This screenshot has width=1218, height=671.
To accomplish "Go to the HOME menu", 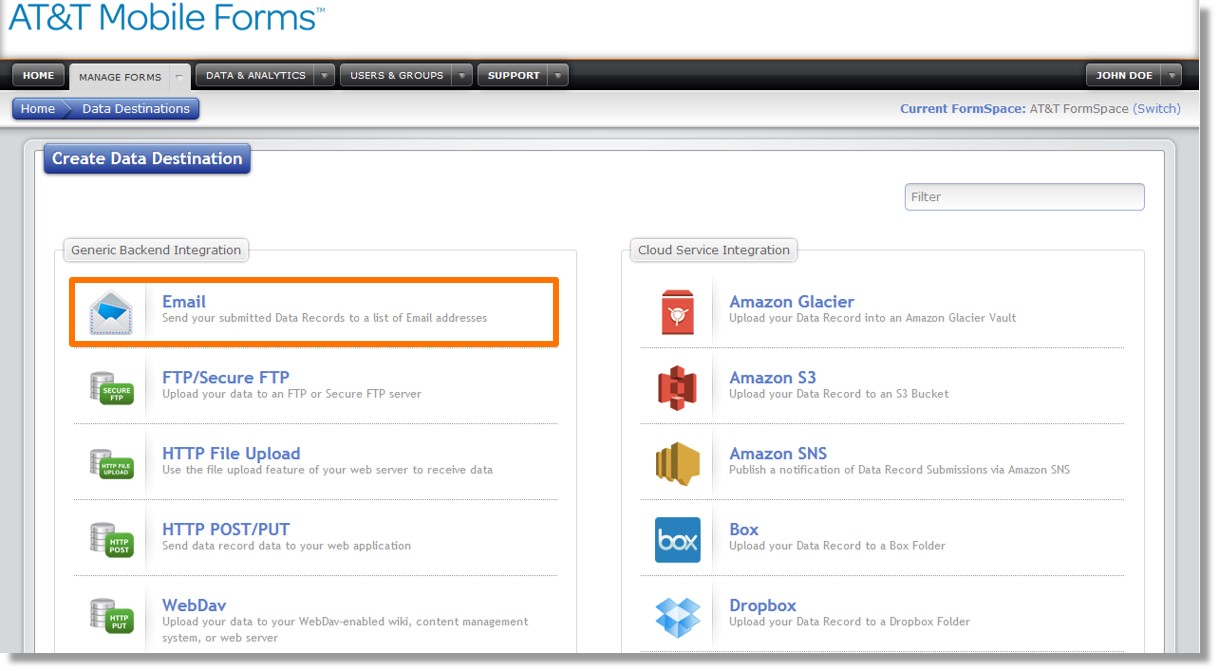I will [x=38, y=75].
